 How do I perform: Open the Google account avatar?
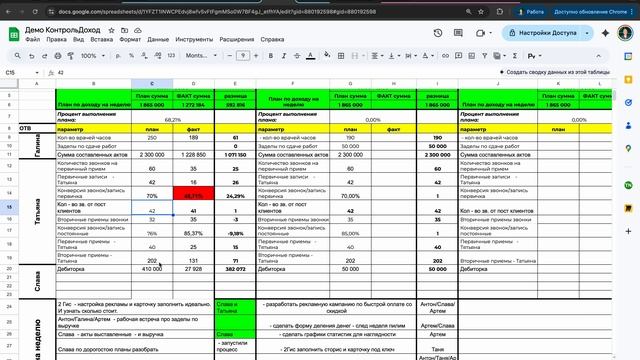625,33
